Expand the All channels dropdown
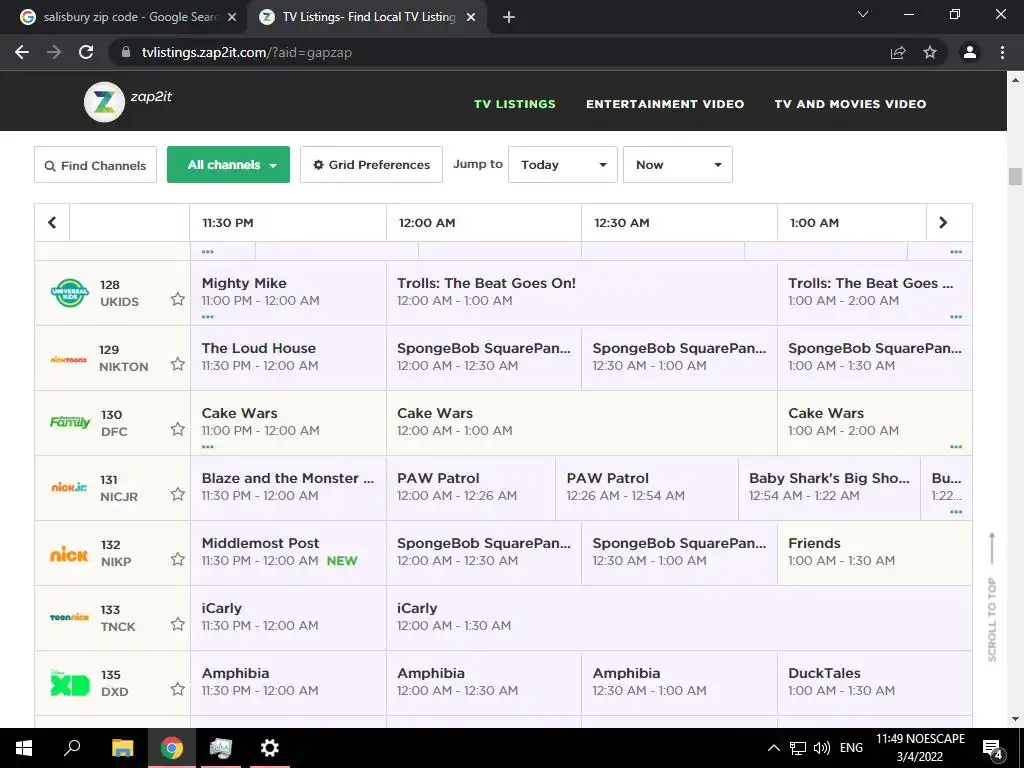 229,165
